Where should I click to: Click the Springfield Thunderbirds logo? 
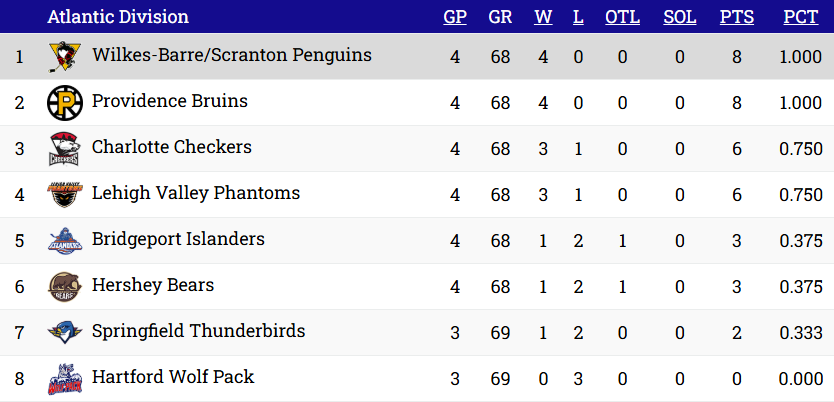pyautogui.click(x=63, y=333)
